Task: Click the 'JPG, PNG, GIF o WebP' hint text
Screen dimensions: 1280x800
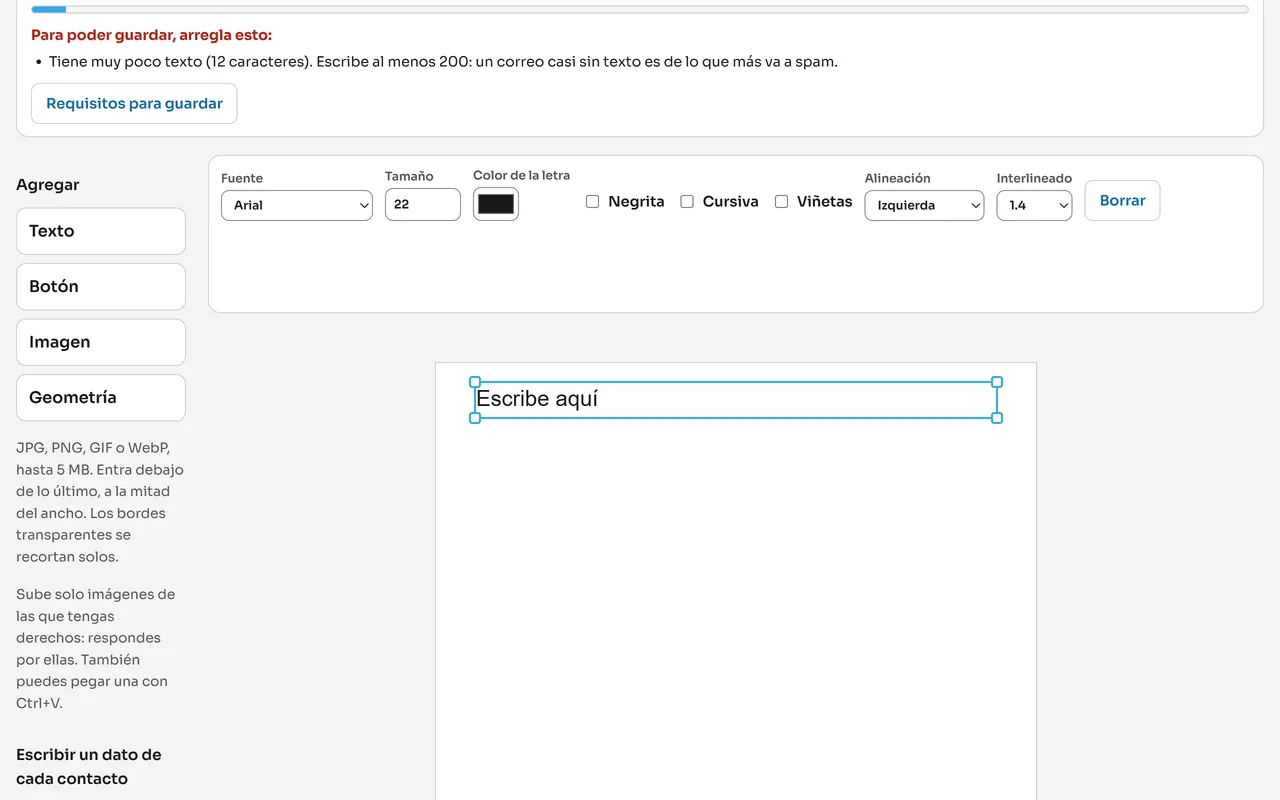Action: (100, 503)
